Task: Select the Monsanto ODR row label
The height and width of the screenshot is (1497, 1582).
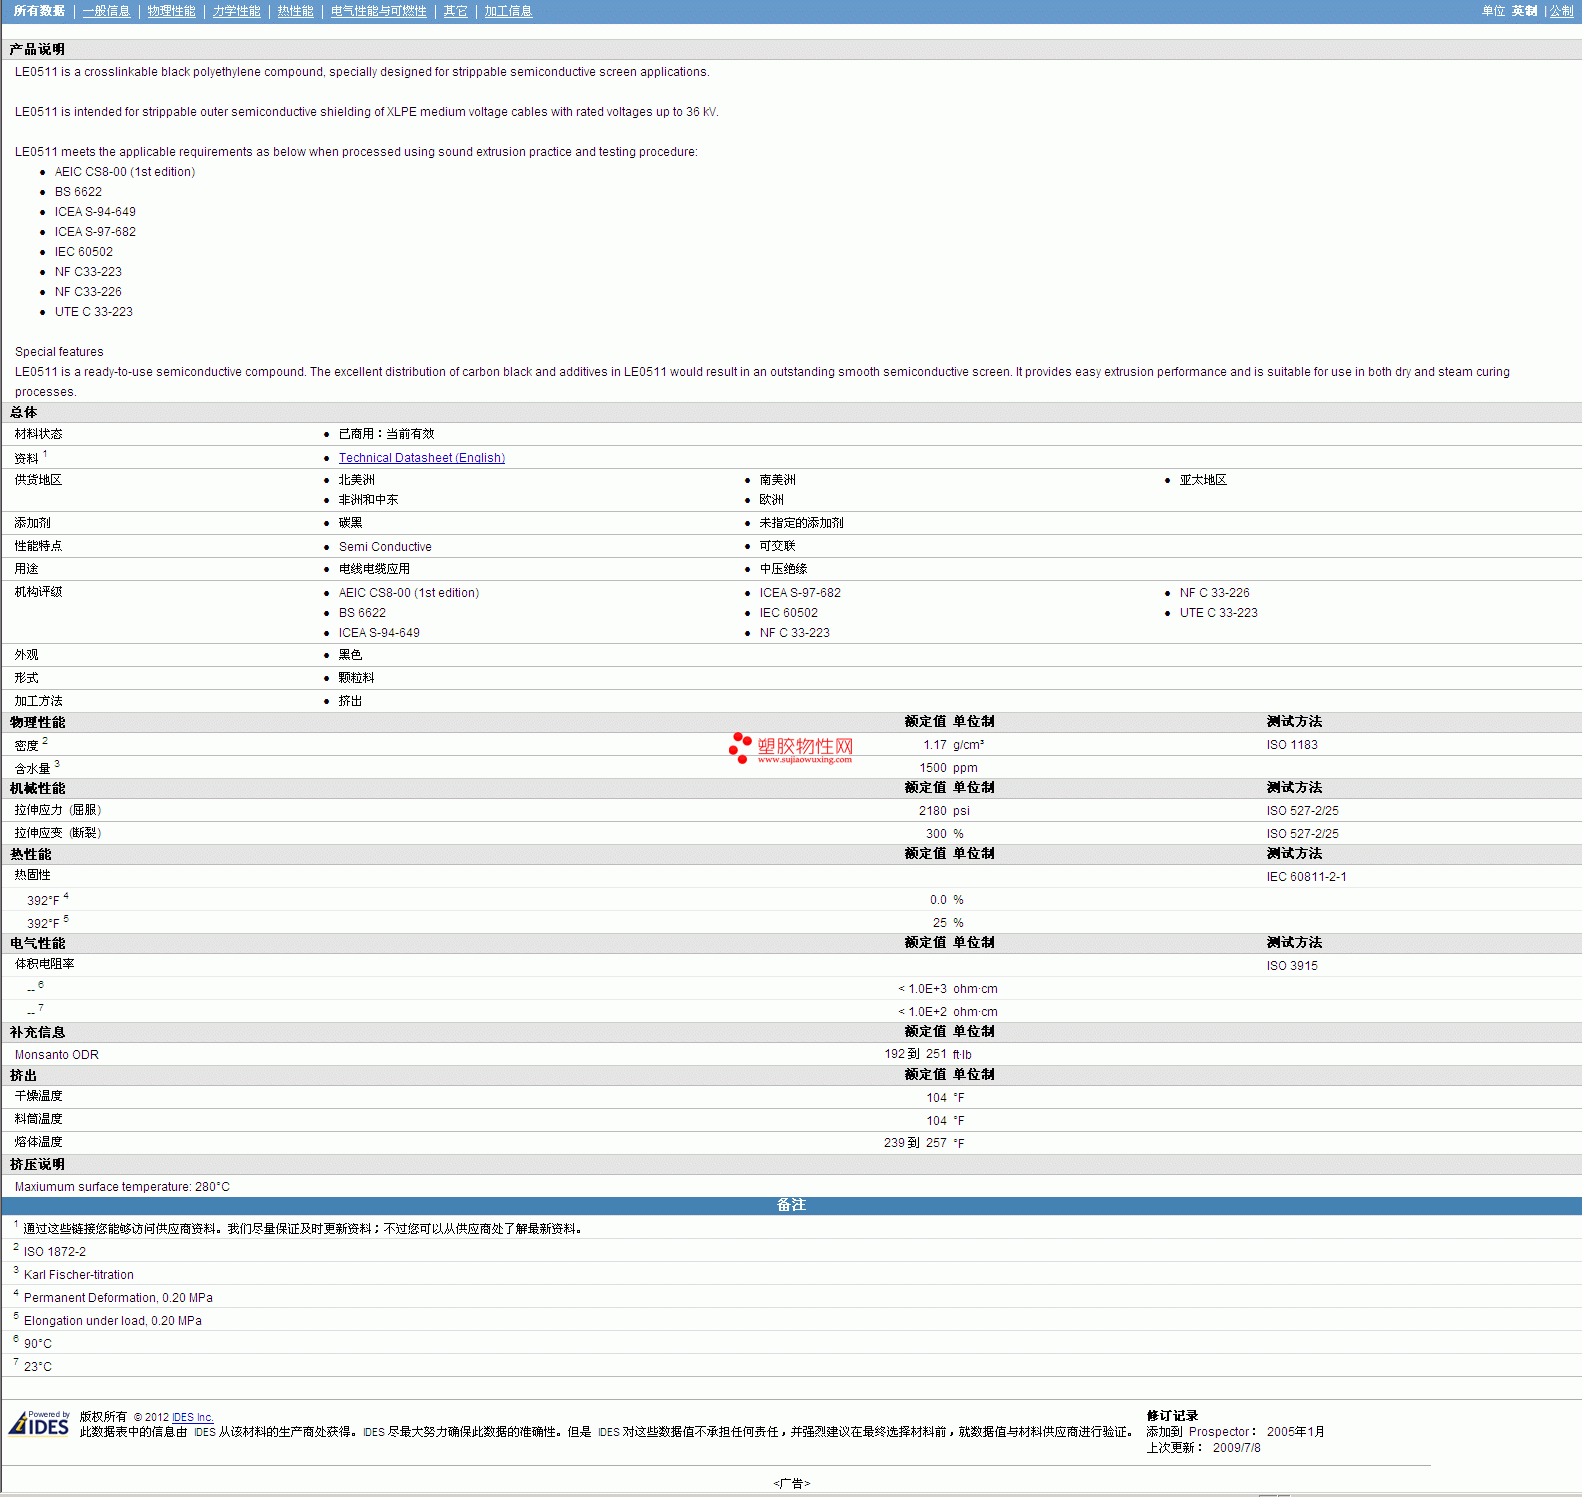Action: click(57, 1055)
